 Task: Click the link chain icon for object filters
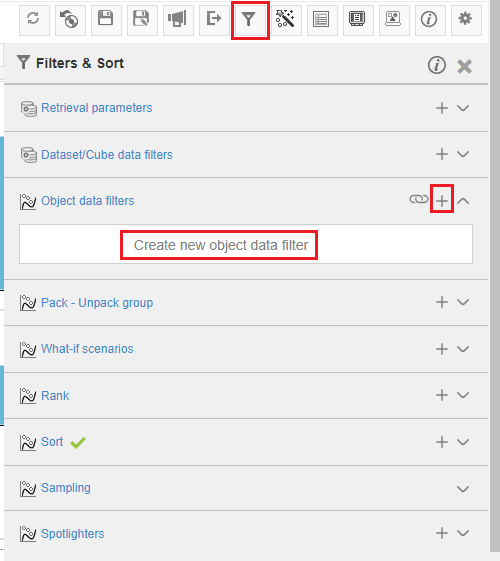(x=418, y=199)
